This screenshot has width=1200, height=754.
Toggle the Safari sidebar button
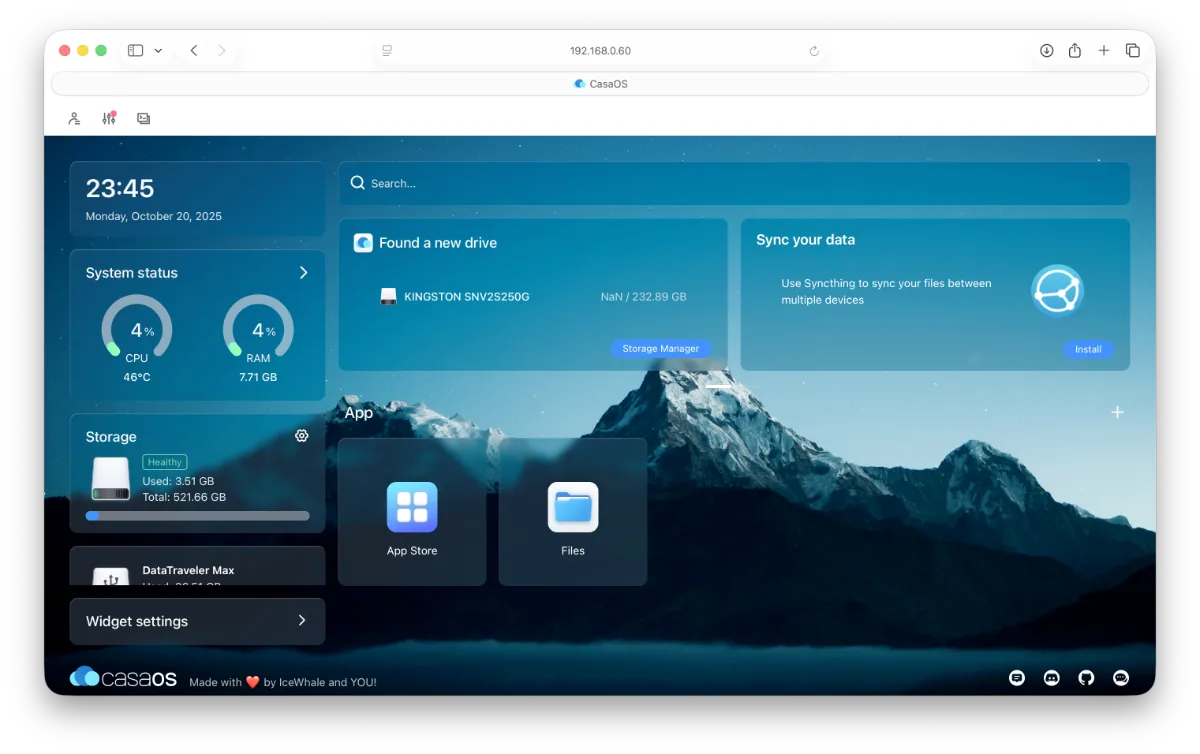(x=135, y=51)
